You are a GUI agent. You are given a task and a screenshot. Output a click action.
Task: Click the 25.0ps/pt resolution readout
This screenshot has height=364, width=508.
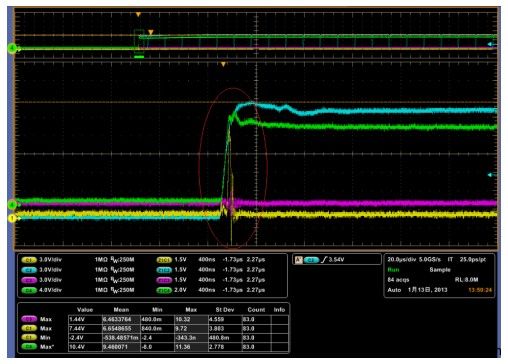coord(473,259)
